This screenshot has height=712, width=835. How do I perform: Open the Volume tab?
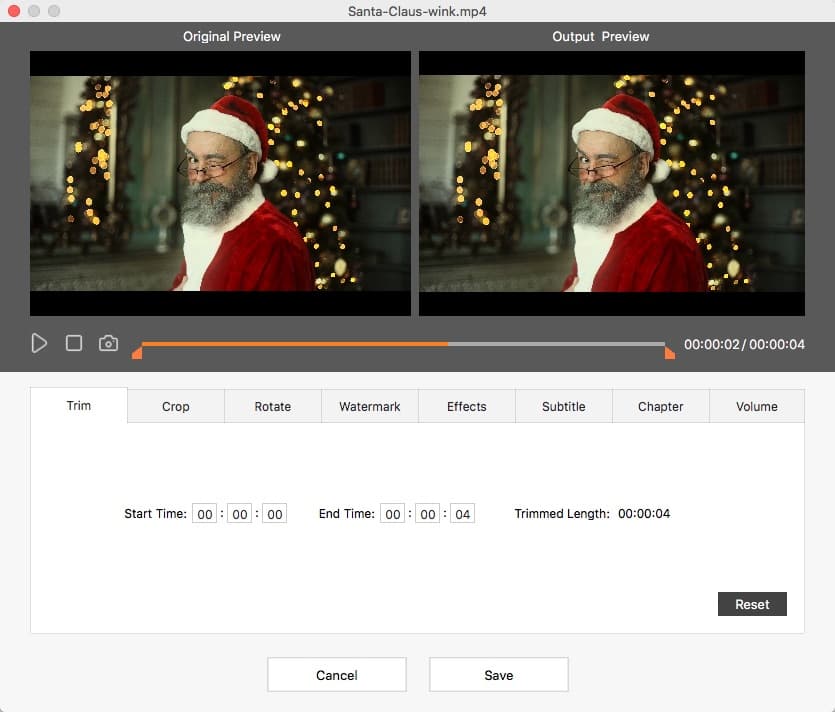coord(757,406)
